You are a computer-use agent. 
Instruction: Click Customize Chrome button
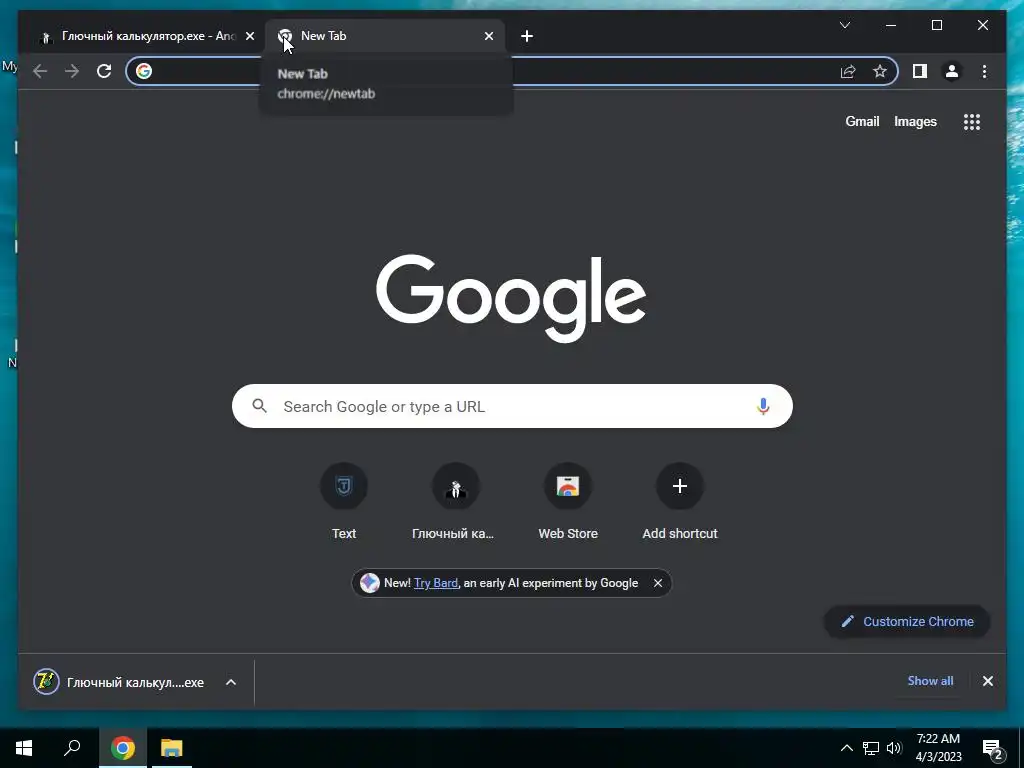(908, 622)
